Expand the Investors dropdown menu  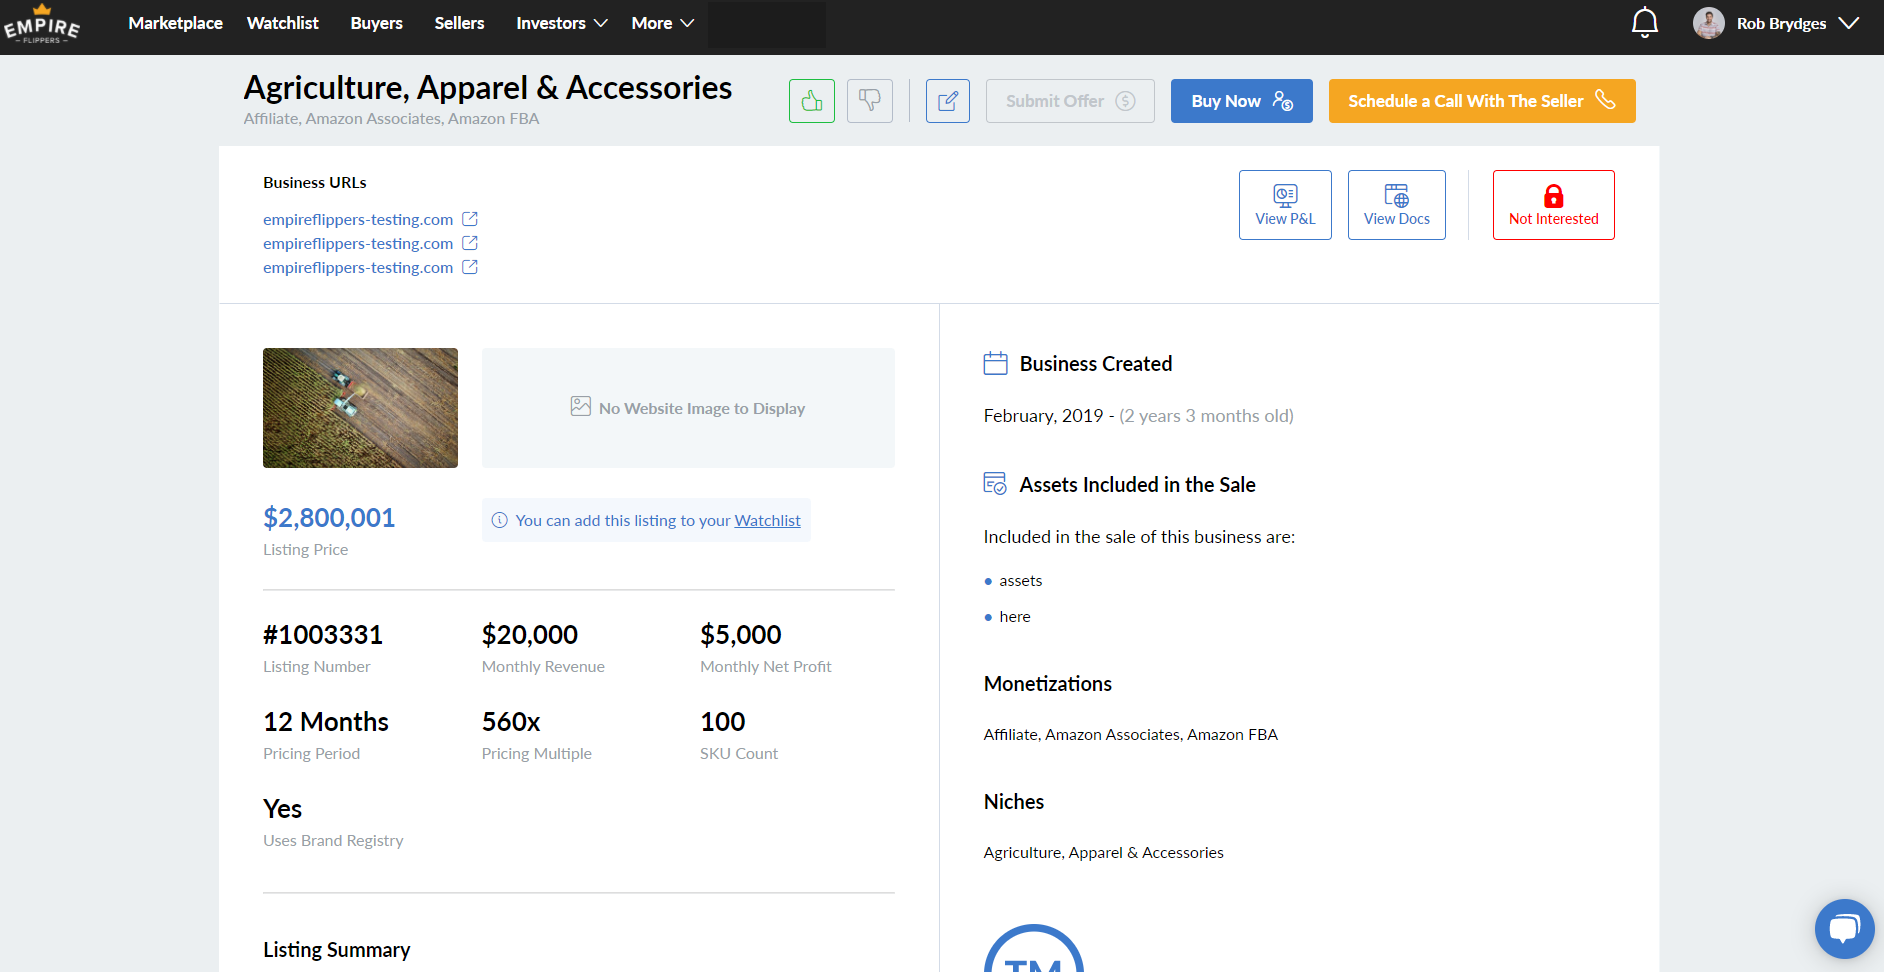pos(561,23)
